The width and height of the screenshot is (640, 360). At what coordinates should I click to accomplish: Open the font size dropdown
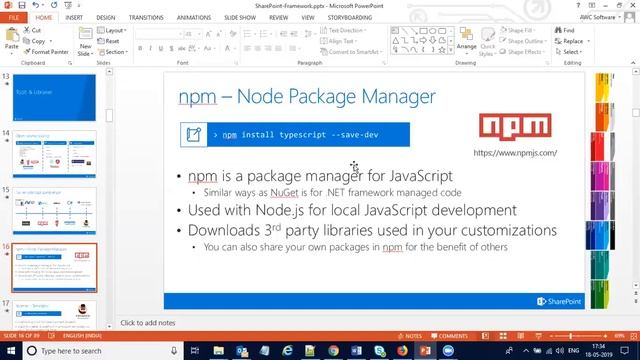pos(199,34)
